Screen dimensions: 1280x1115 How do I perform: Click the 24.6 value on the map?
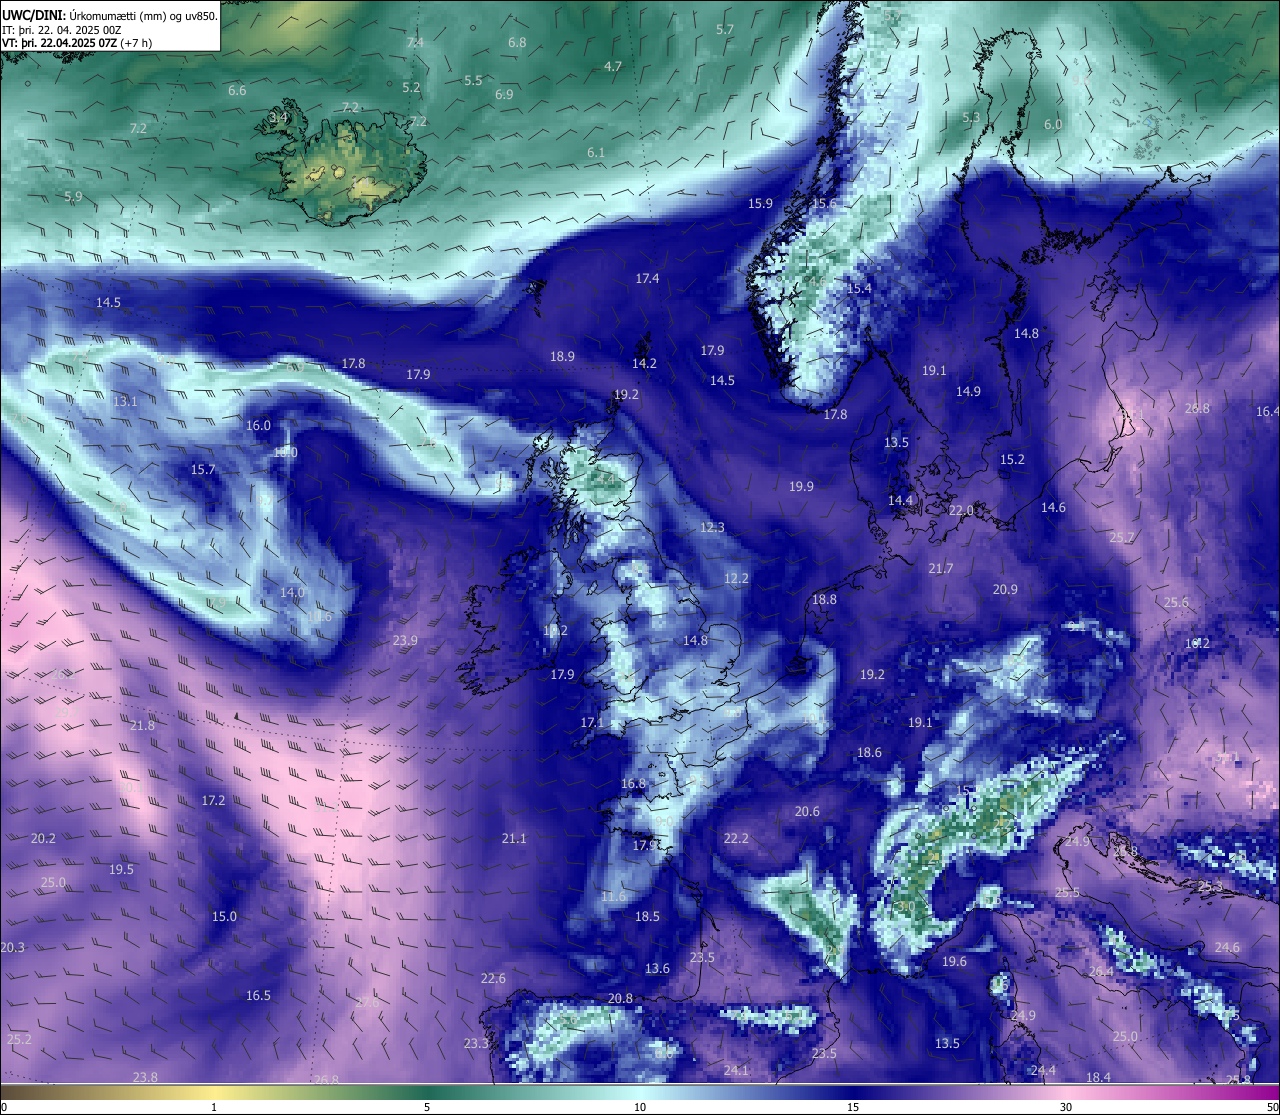[1227, 948]
